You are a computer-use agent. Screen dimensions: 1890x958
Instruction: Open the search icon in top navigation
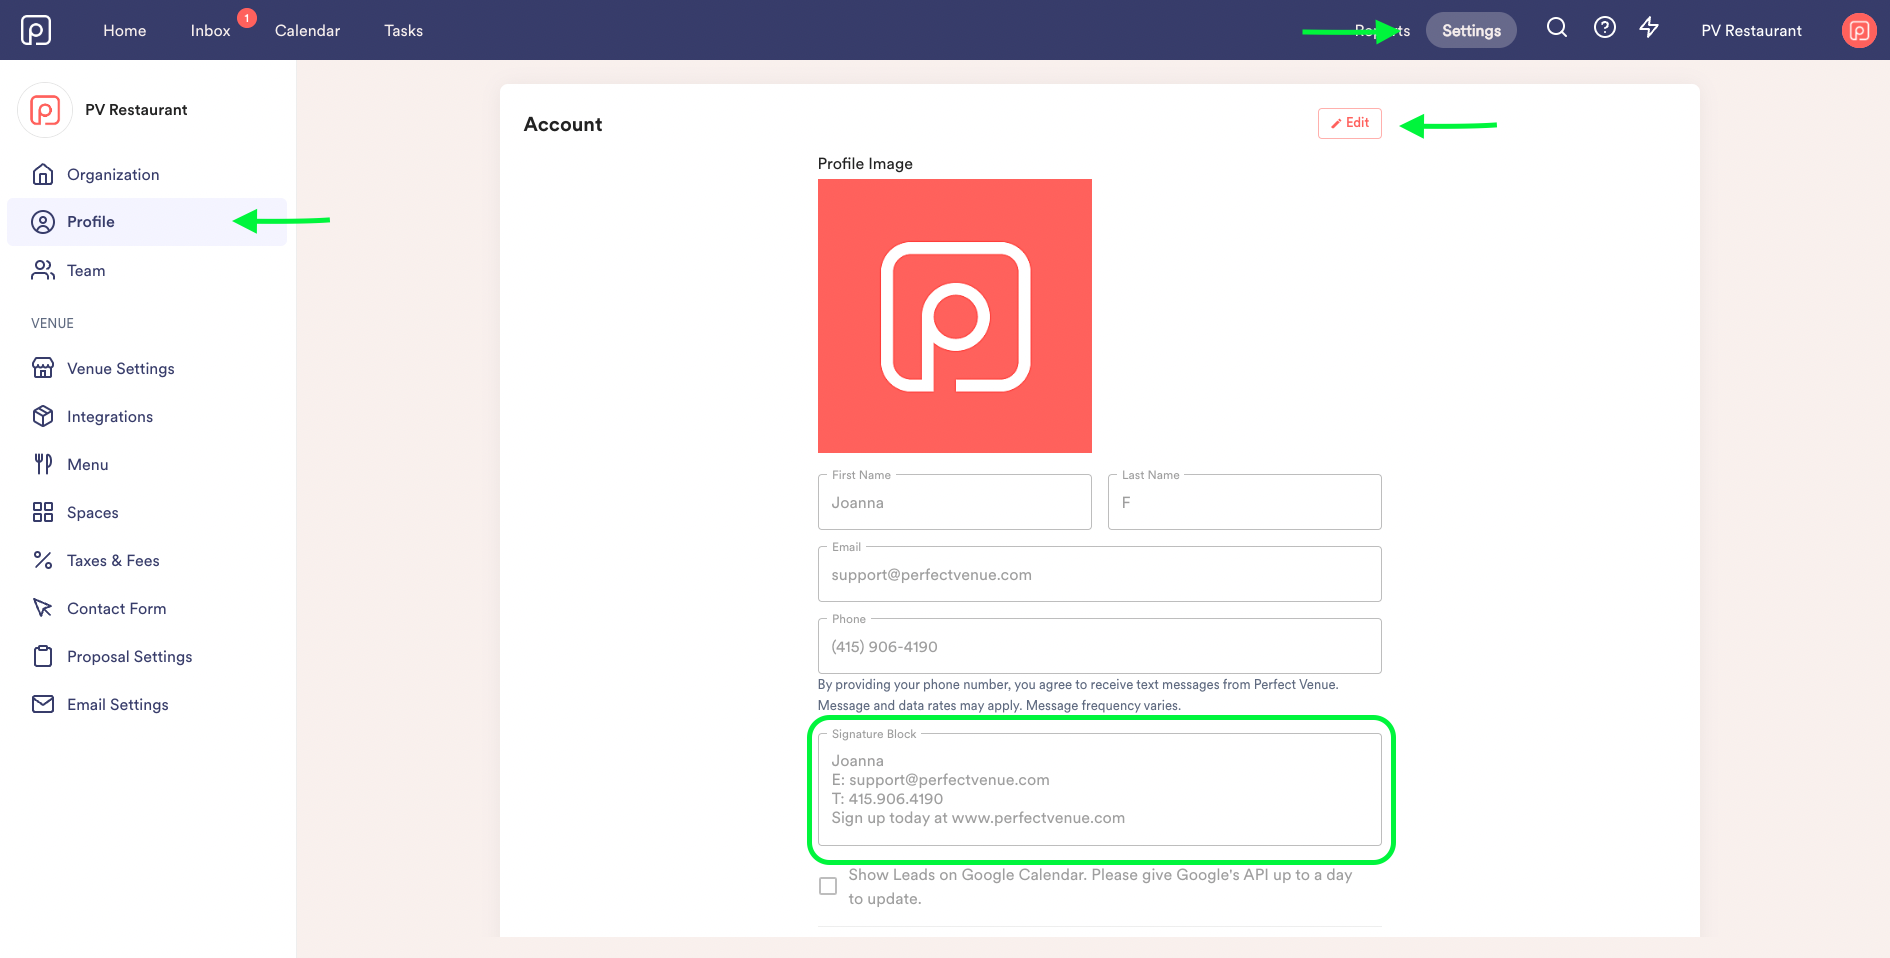click(1556, 29)
